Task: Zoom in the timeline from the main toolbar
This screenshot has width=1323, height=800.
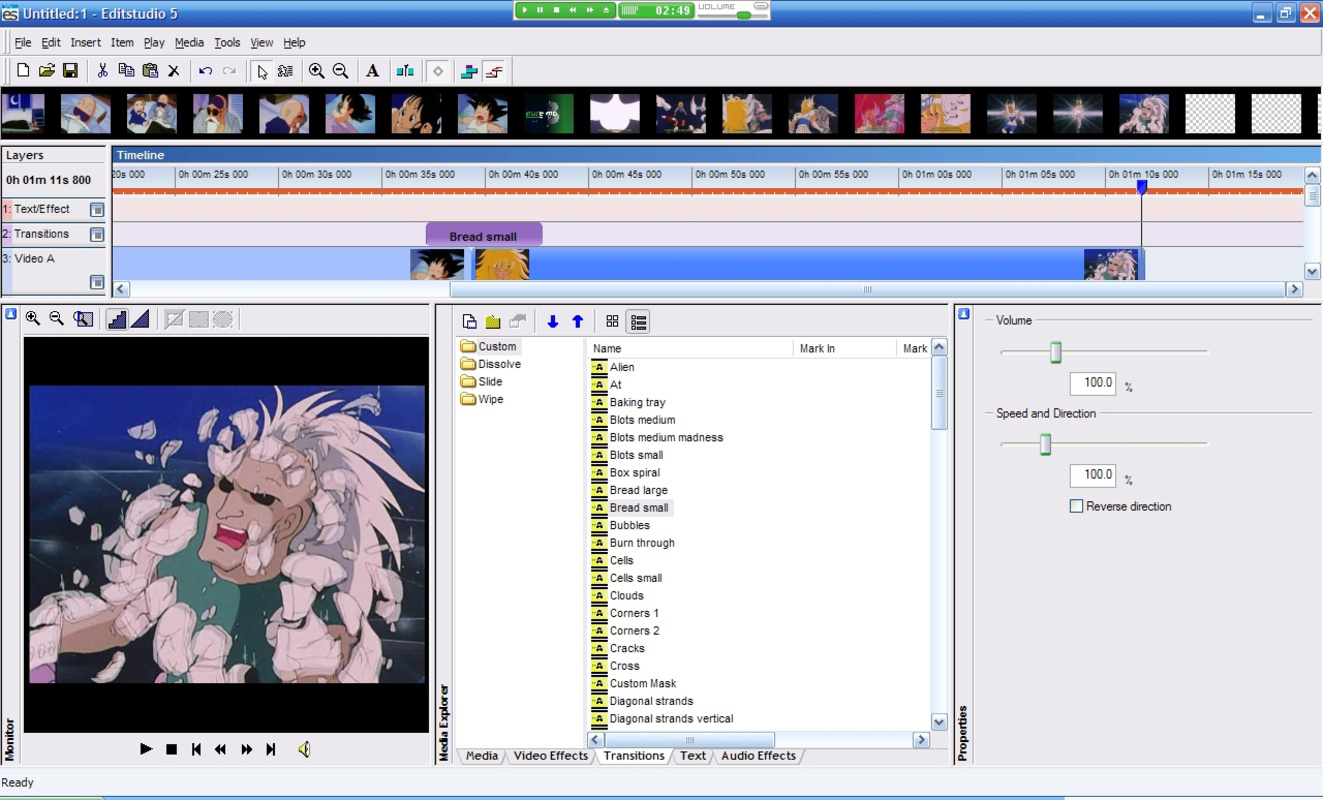Action: click(x=316, y=71)
